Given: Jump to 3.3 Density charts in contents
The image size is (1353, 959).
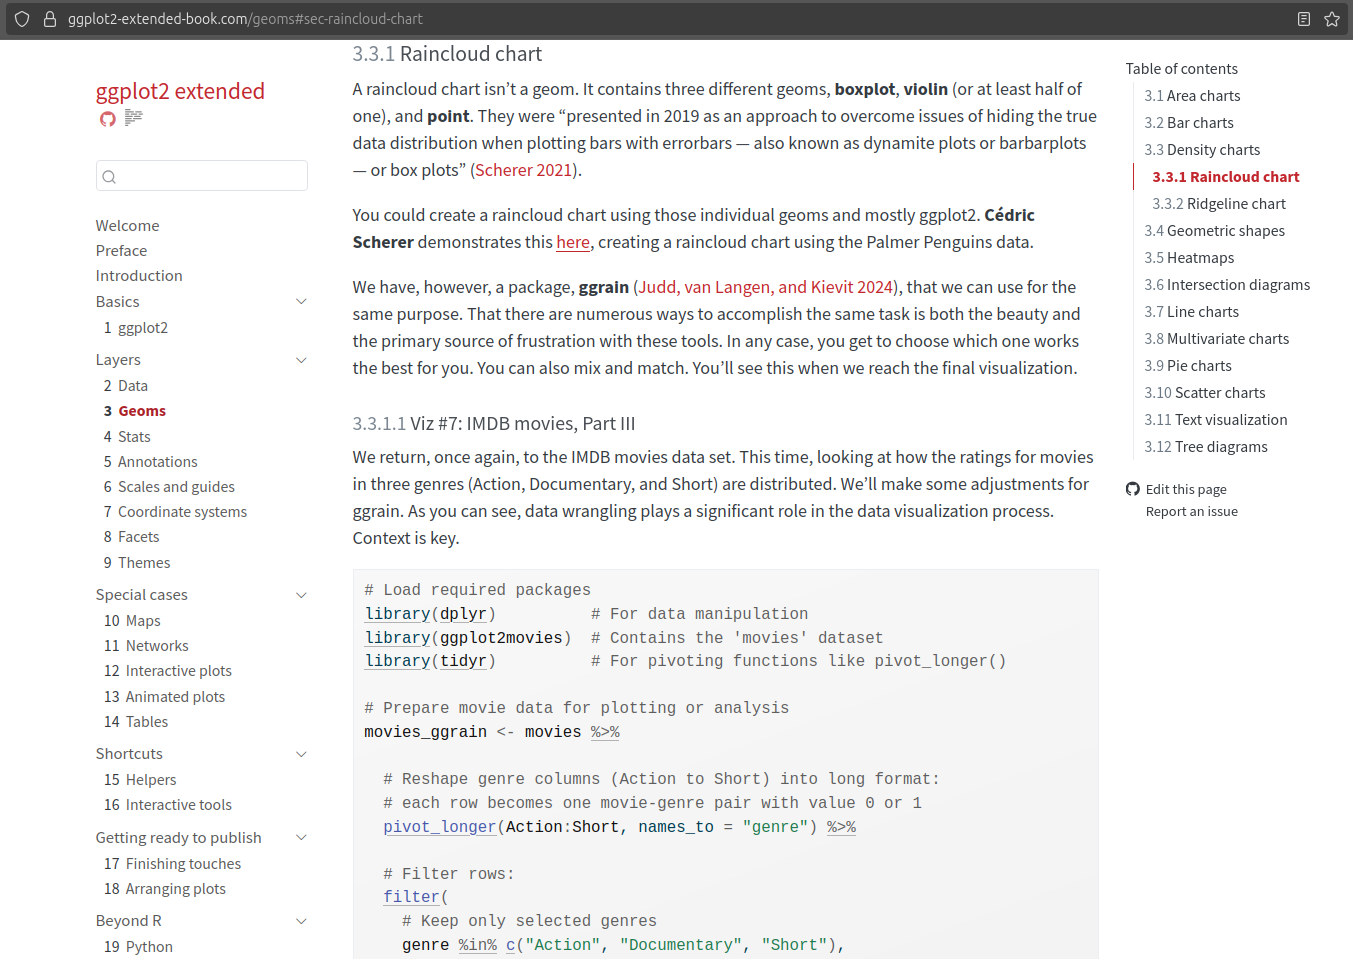Looking at the screenshot, I should pos(1202,150).
